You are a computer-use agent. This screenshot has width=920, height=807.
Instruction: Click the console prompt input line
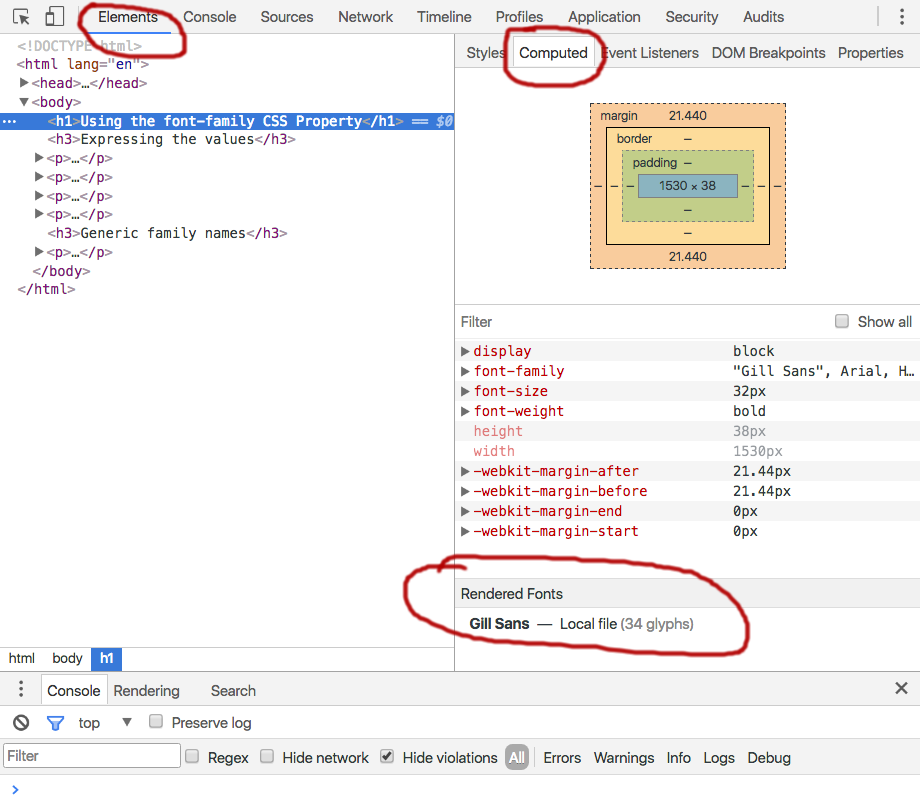(460, 789)
